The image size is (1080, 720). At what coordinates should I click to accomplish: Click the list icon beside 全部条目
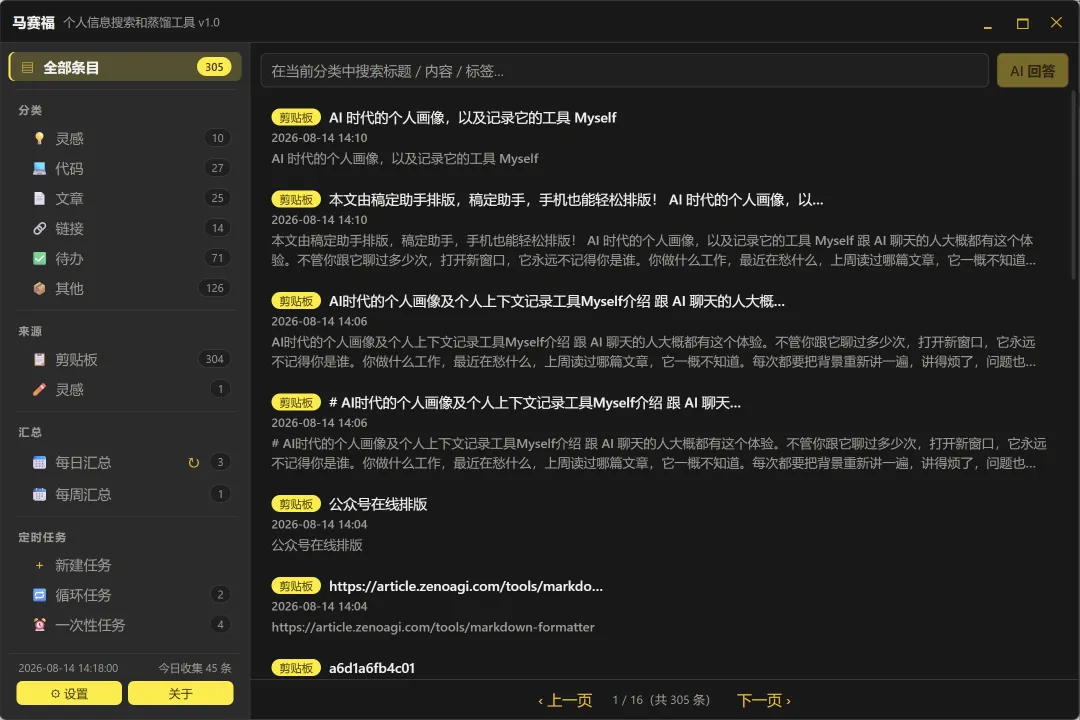(28, 68)
